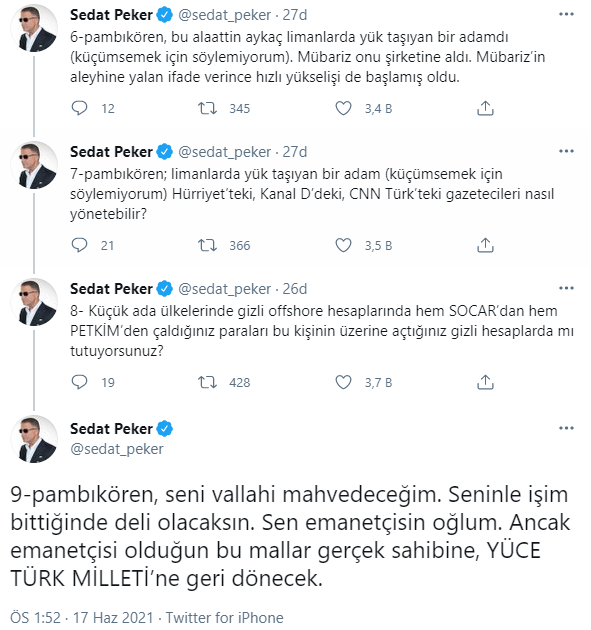591x630 pixels.
Task: Open more options on the 6-pambıkören tweet
Action: 566,14
